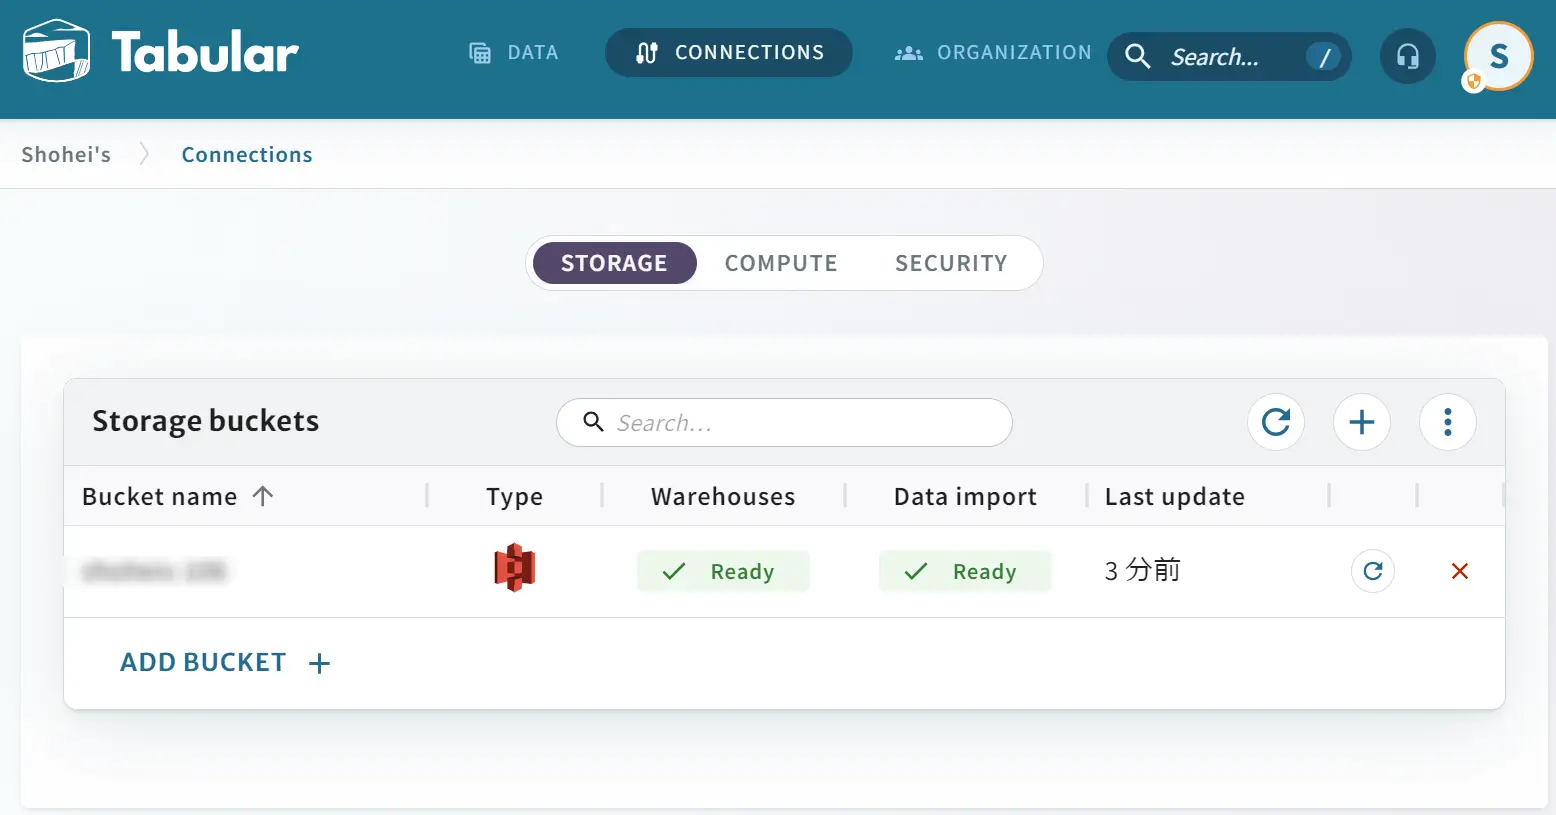Click the Tabular logo icon
Viewport: 1556px width, 815px height.
coord(56,52)
